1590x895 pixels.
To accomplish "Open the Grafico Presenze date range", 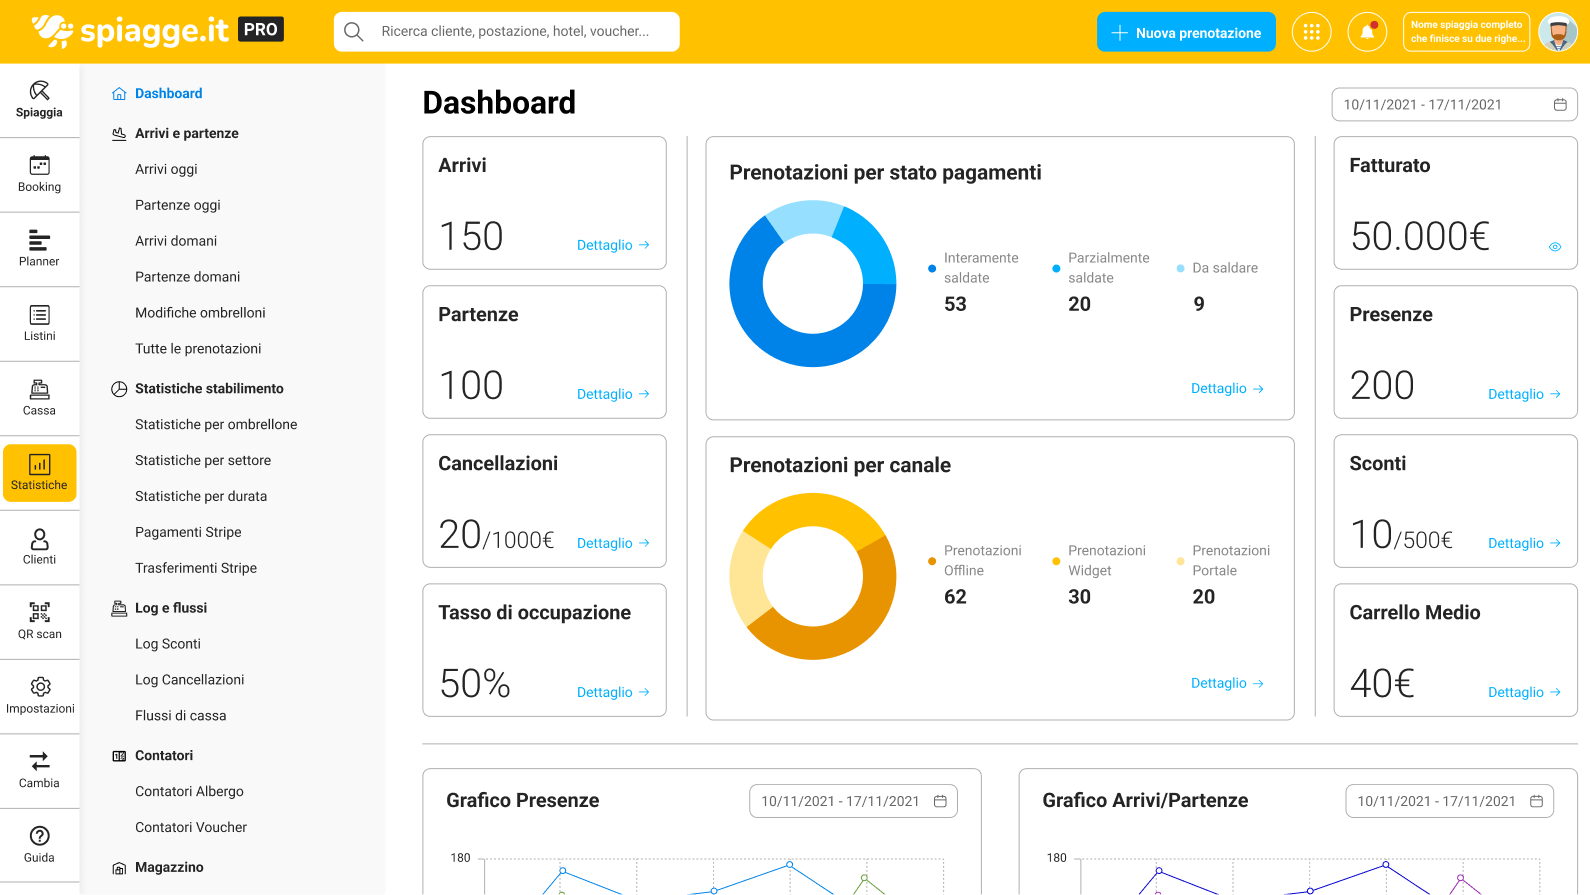I will (853, 802).
